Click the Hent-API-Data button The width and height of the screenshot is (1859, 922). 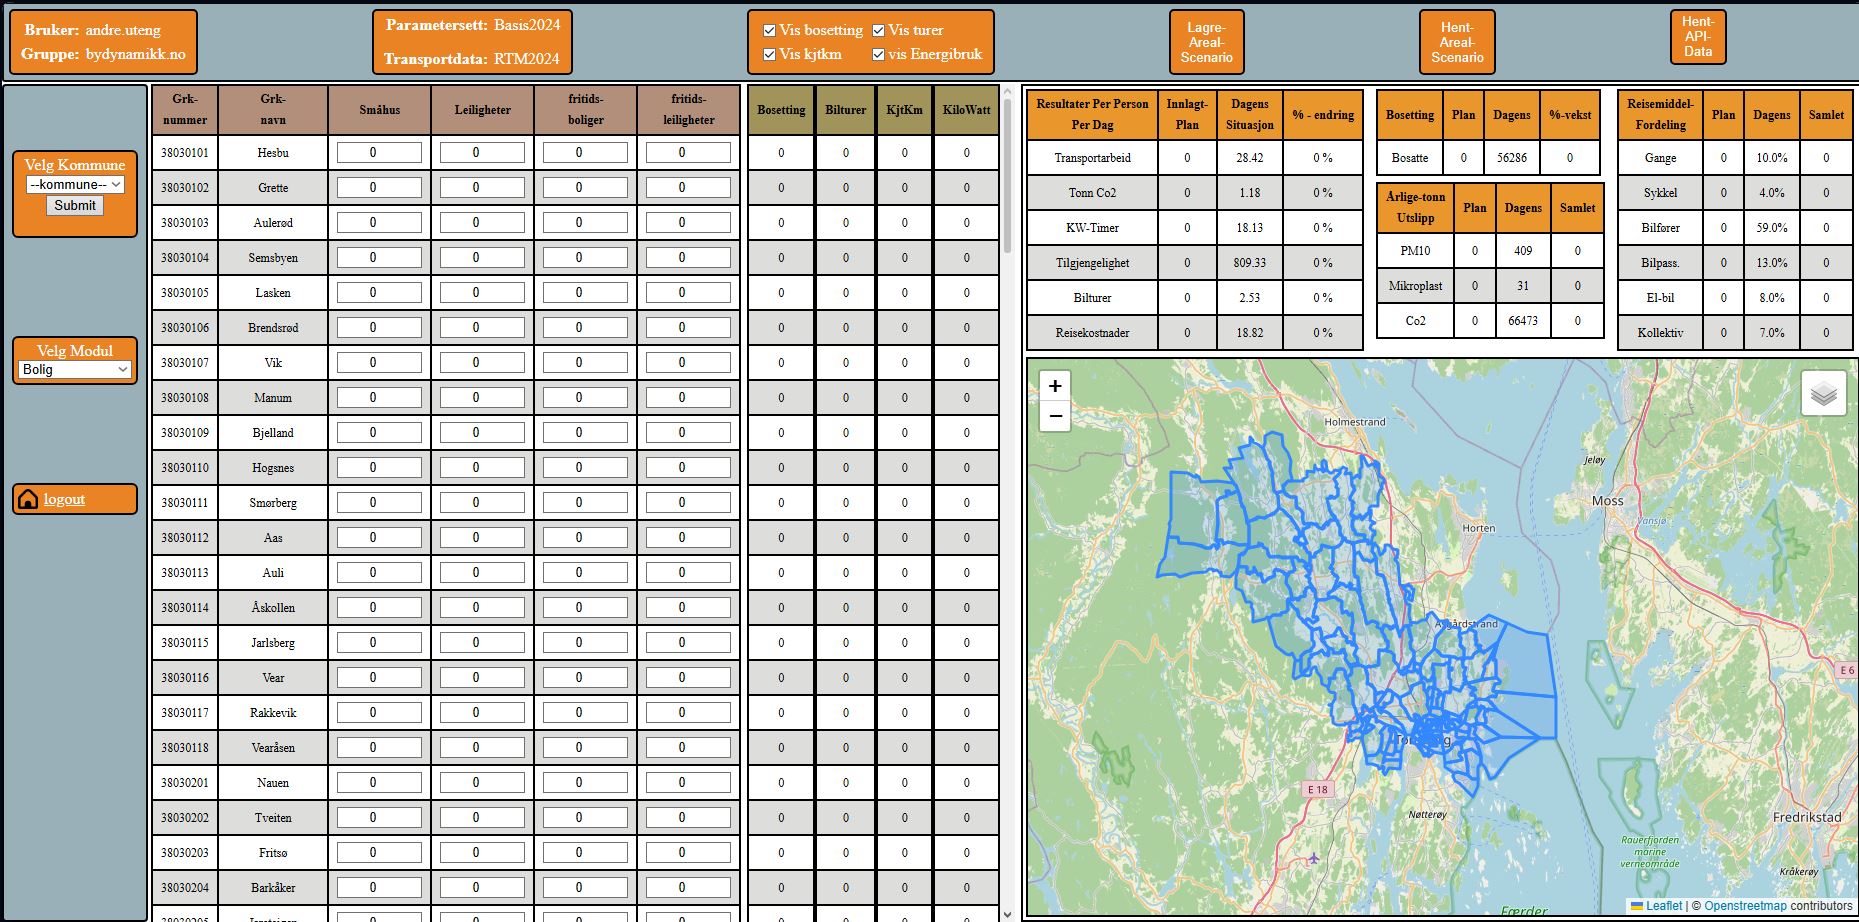point(1698,37)
